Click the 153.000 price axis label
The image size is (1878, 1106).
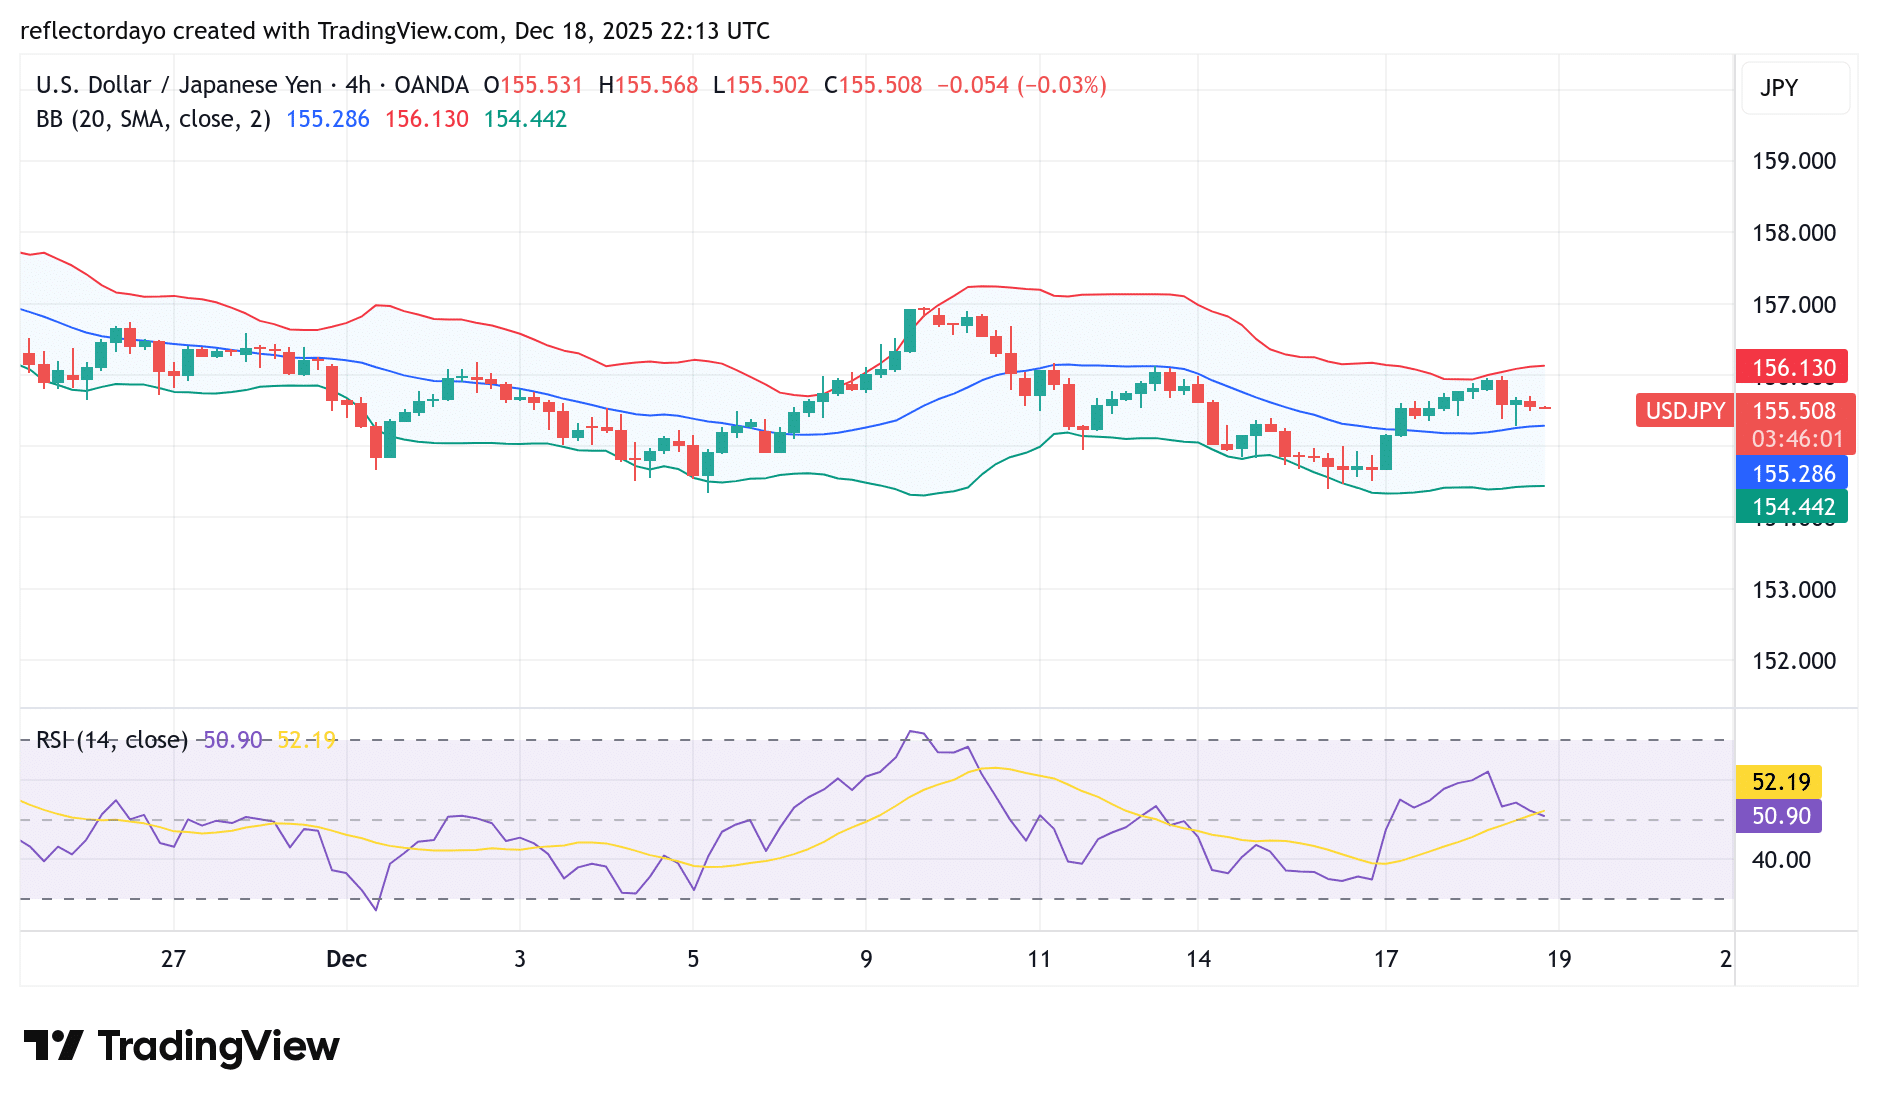(1794, 590)
